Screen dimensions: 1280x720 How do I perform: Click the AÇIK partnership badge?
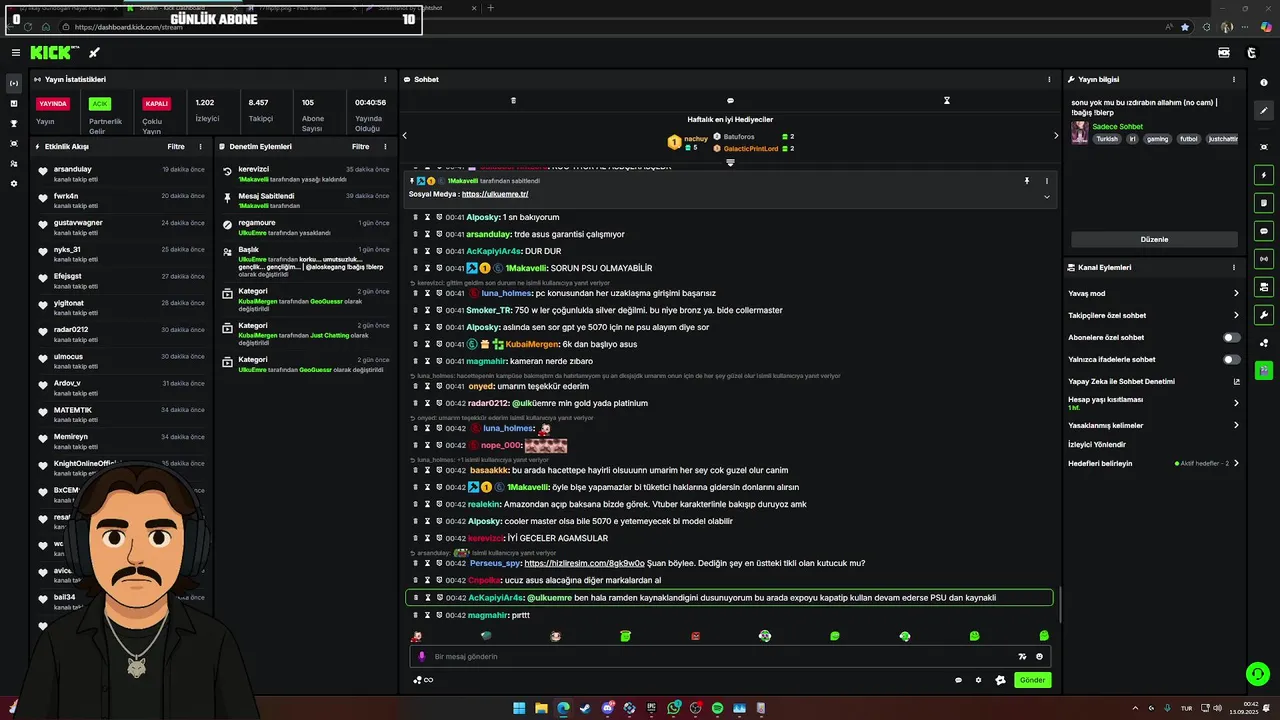click(99, 103)
